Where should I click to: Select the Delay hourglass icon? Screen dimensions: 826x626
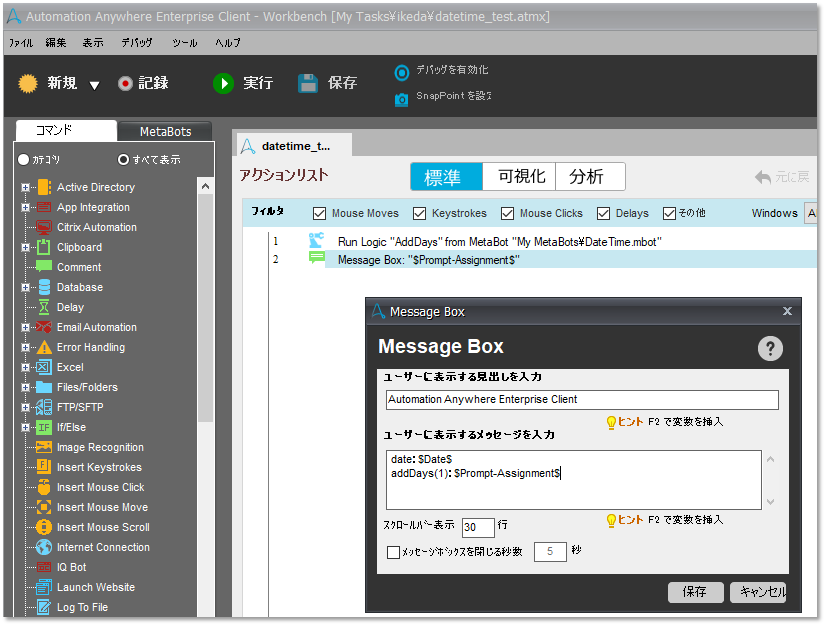[x=44, y=307]
